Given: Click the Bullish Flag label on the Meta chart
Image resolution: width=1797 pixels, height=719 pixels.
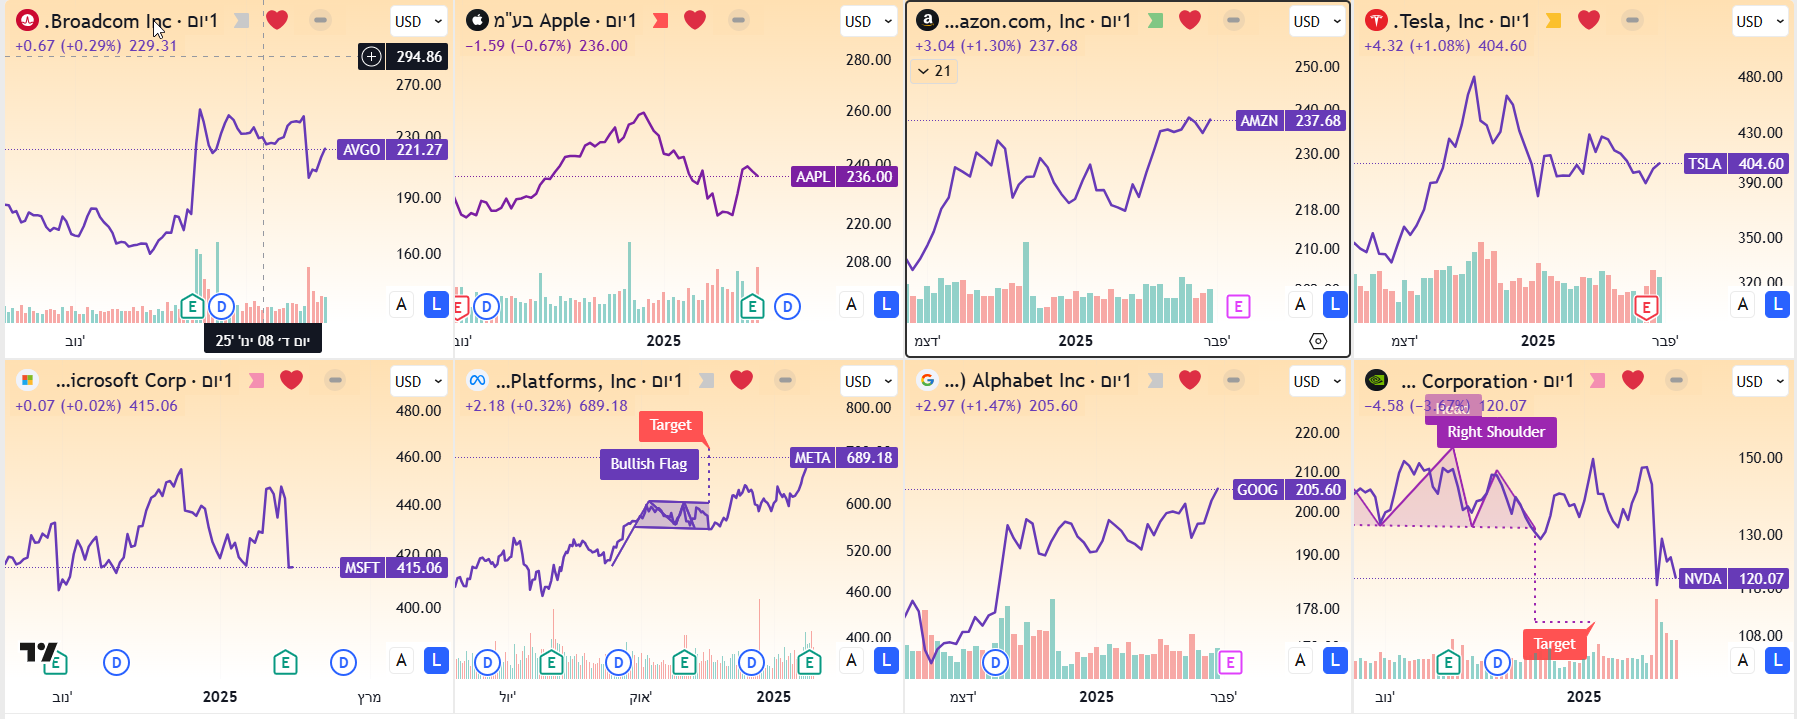Looking at the screenshot, I should pyautogui.click(x=649, y=464).
